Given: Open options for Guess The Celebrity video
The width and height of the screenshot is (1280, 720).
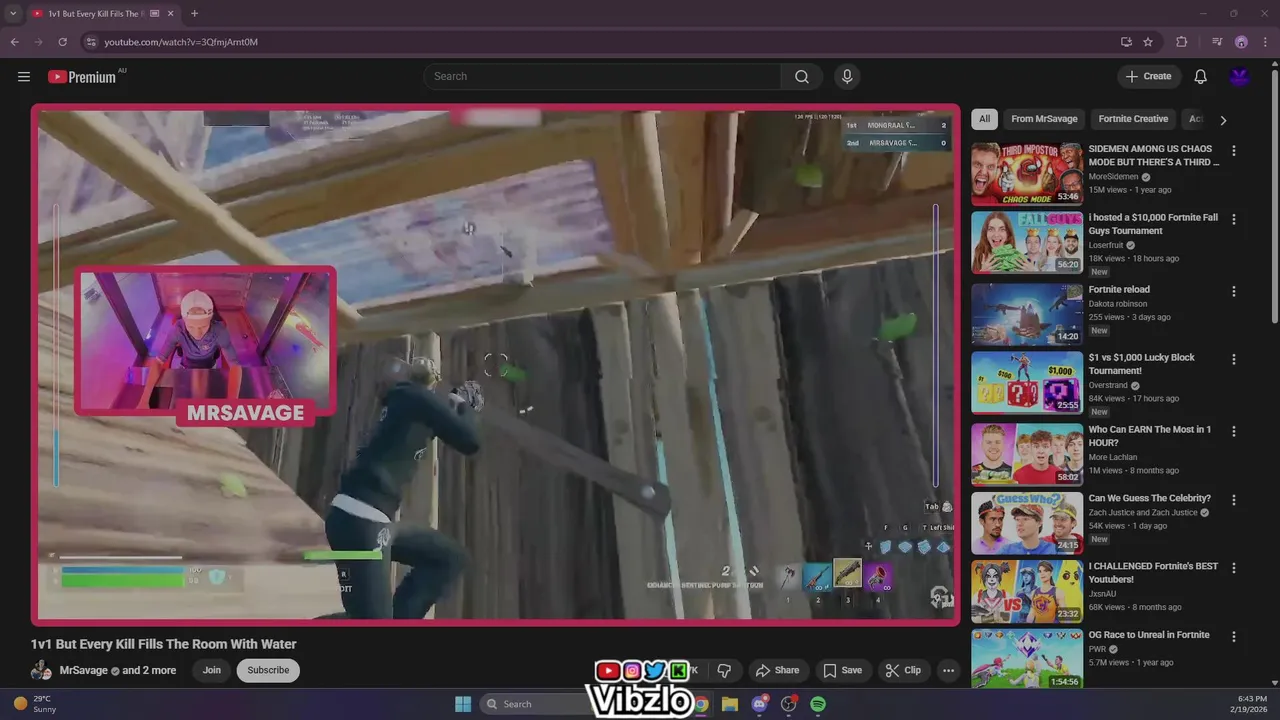Looking at the screenshot, I should [x=1233, y=499].
